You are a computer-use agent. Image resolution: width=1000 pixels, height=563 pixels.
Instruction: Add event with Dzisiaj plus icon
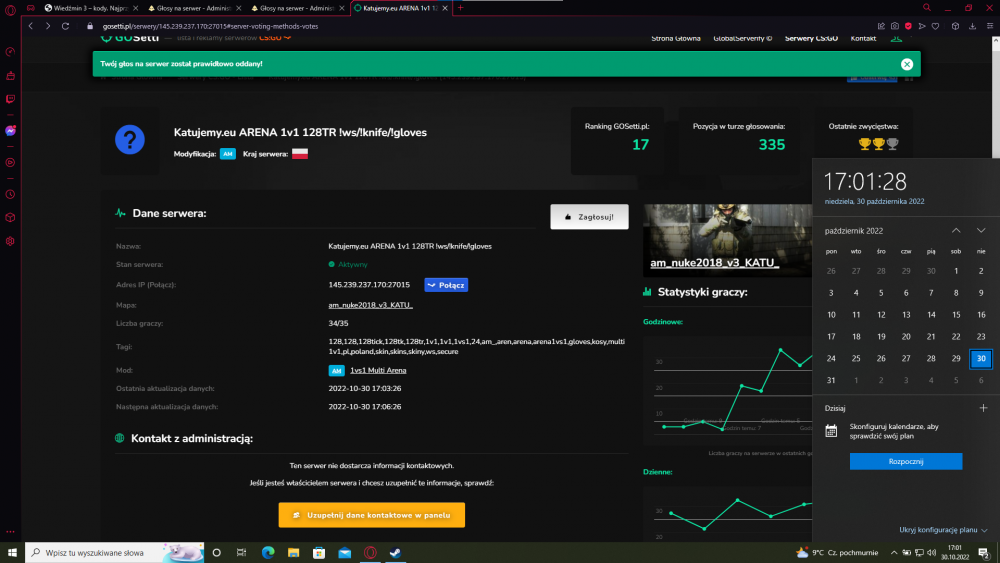click(983, 408)
